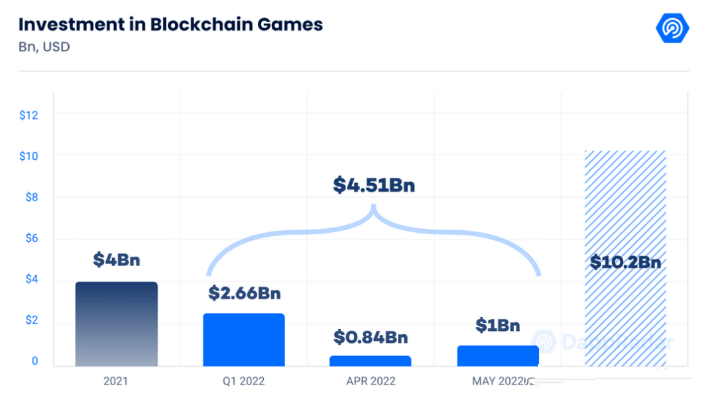
Task: Select the APR 2022 blue bar
Action: (x=370, y=361)
